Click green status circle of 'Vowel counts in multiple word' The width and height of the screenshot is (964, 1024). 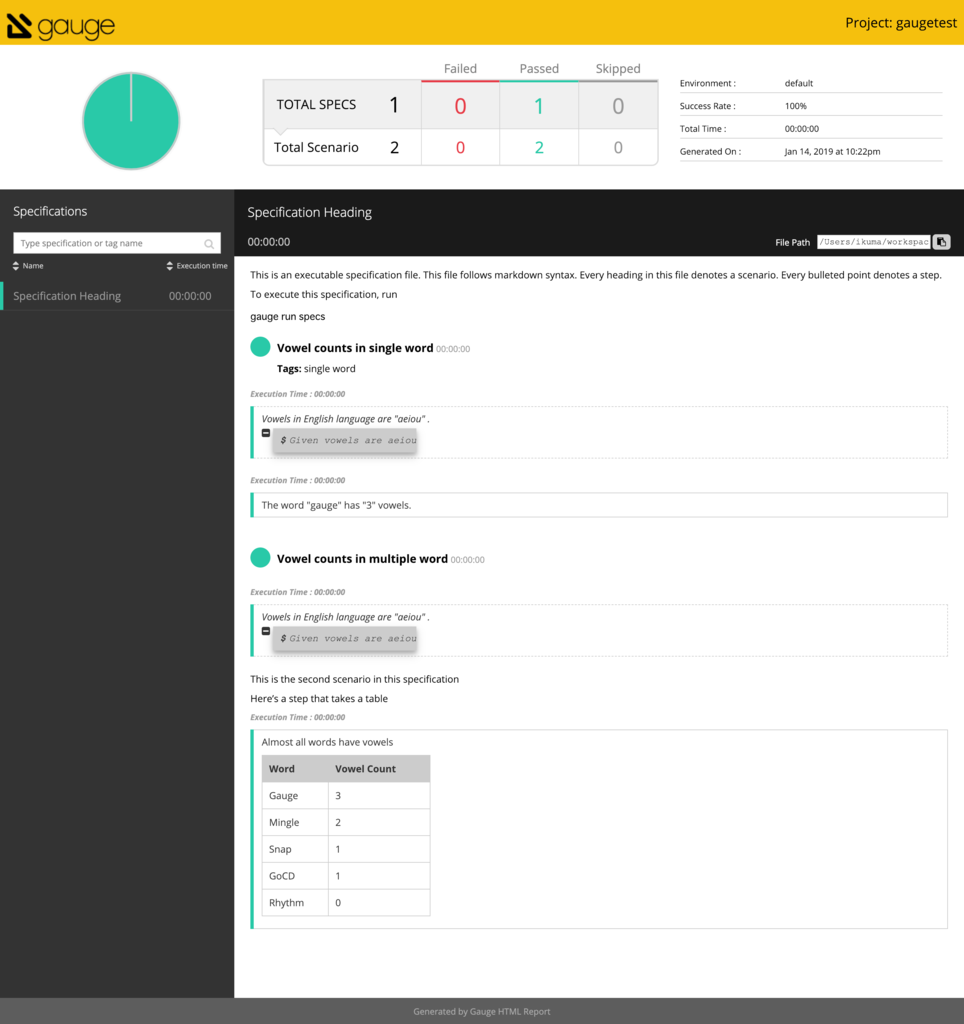pyautogui.click(x=260, y=558)
